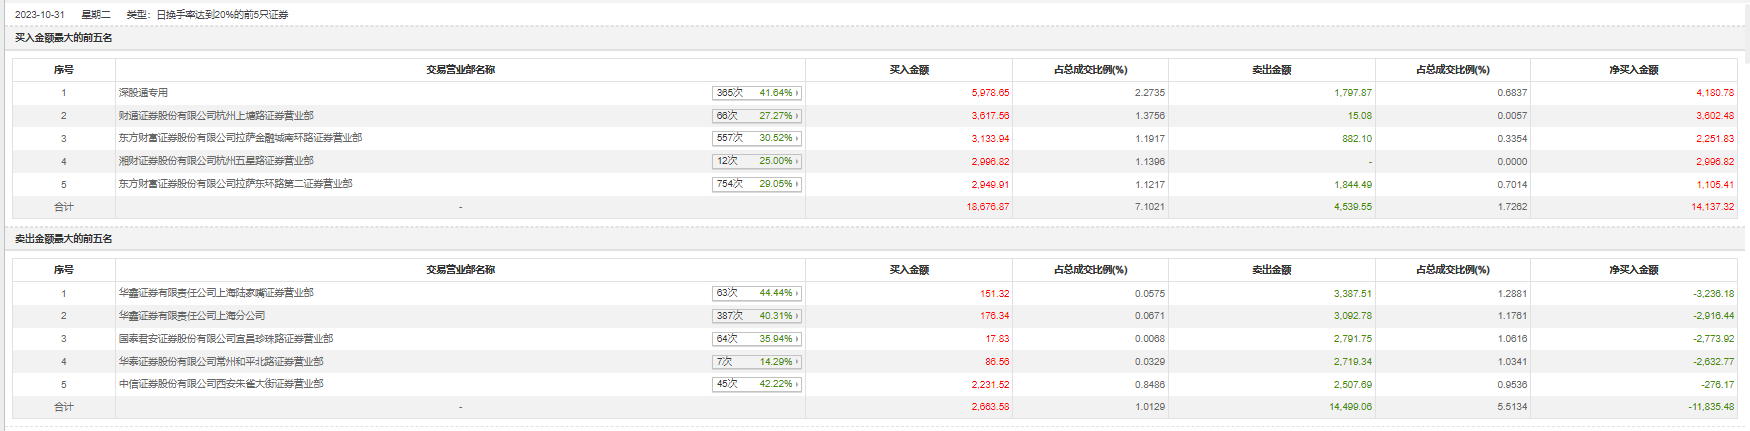
Task: Select 东方财富证券拉萨东环路第二证券营业部
Action: coord(235,184)
